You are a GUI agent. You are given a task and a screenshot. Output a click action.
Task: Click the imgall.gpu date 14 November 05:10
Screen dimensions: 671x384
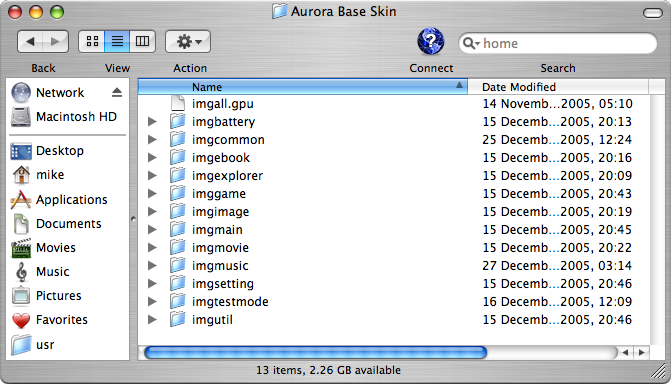(558, 104)
